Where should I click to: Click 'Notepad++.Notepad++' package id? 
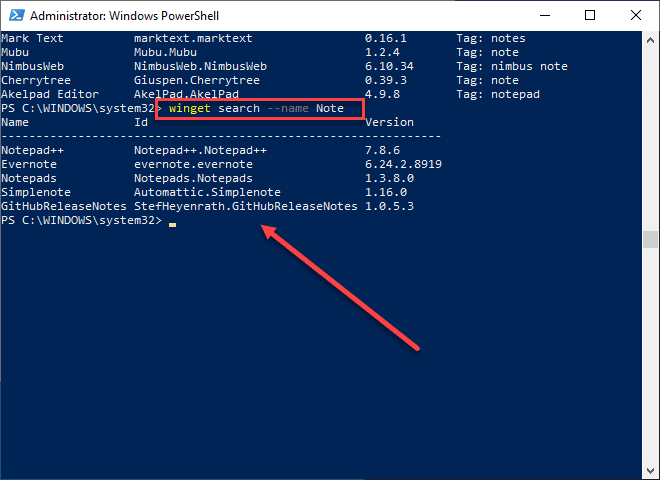point(200,150)
